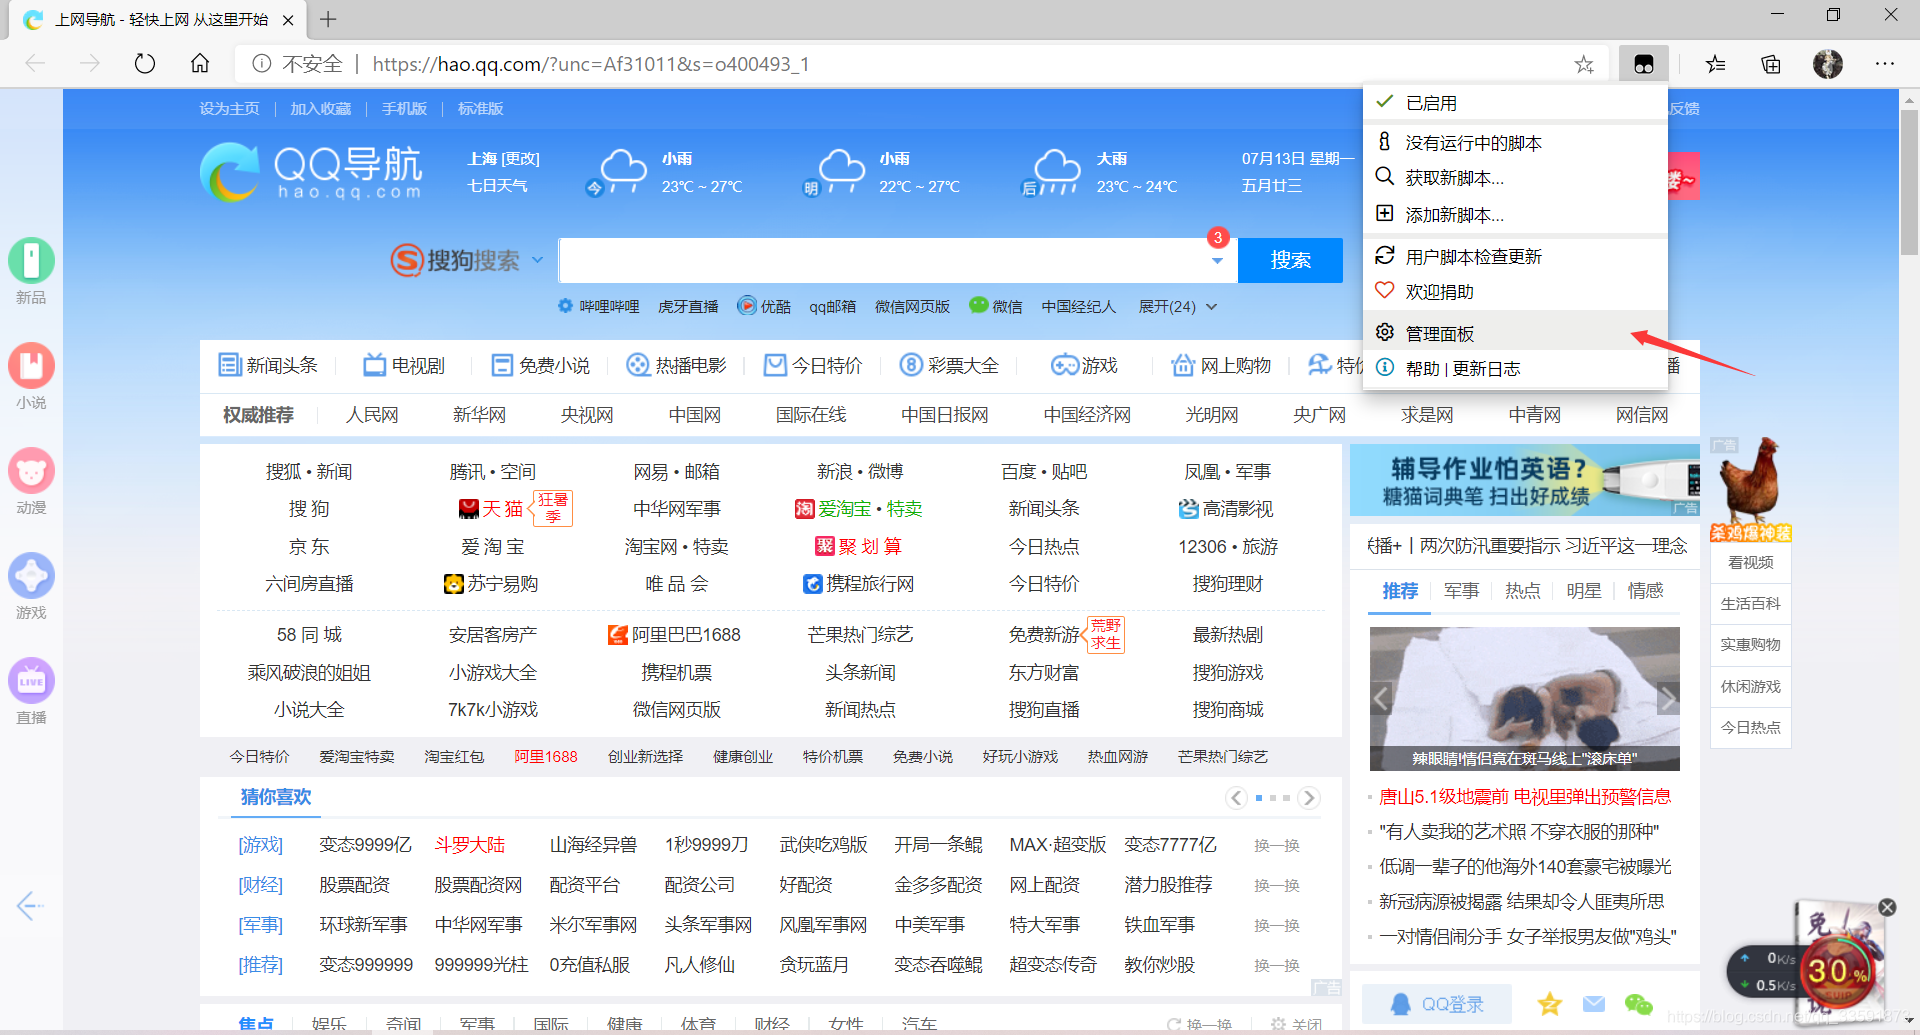The image size is (1920, 1035).
Task: Open 看视频 in right side panel
Action: pos(1750,563)
